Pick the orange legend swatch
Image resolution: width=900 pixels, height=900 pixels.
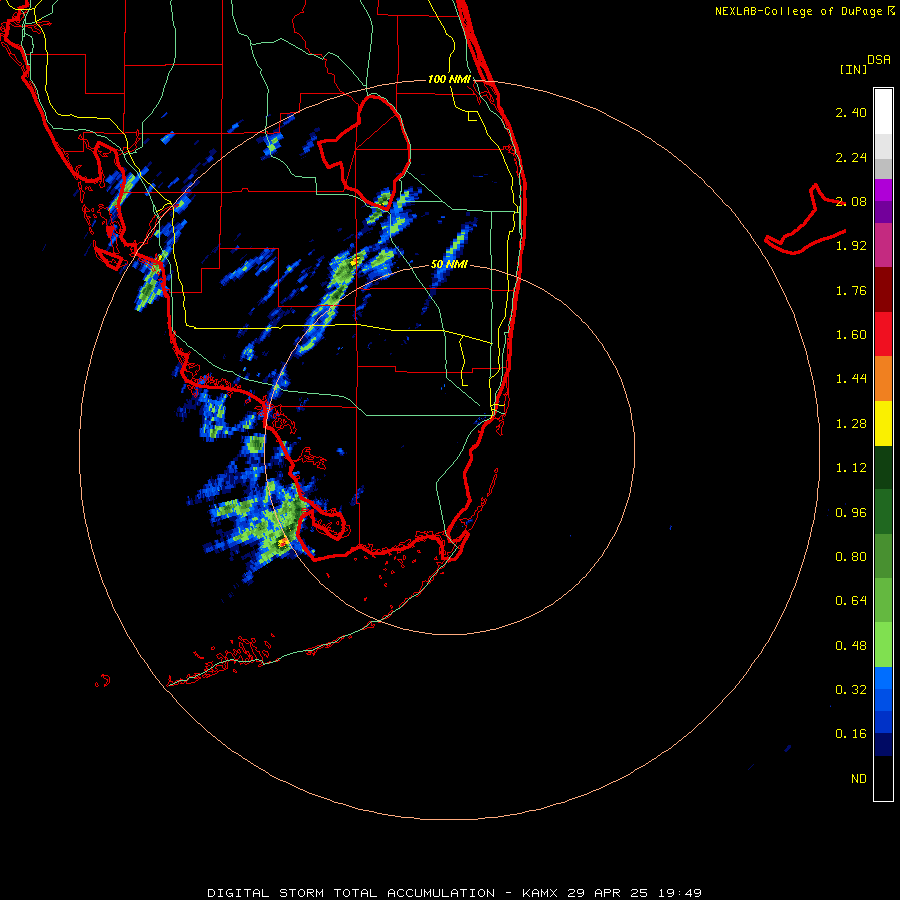pyautogui.click(x=883, y=379)
